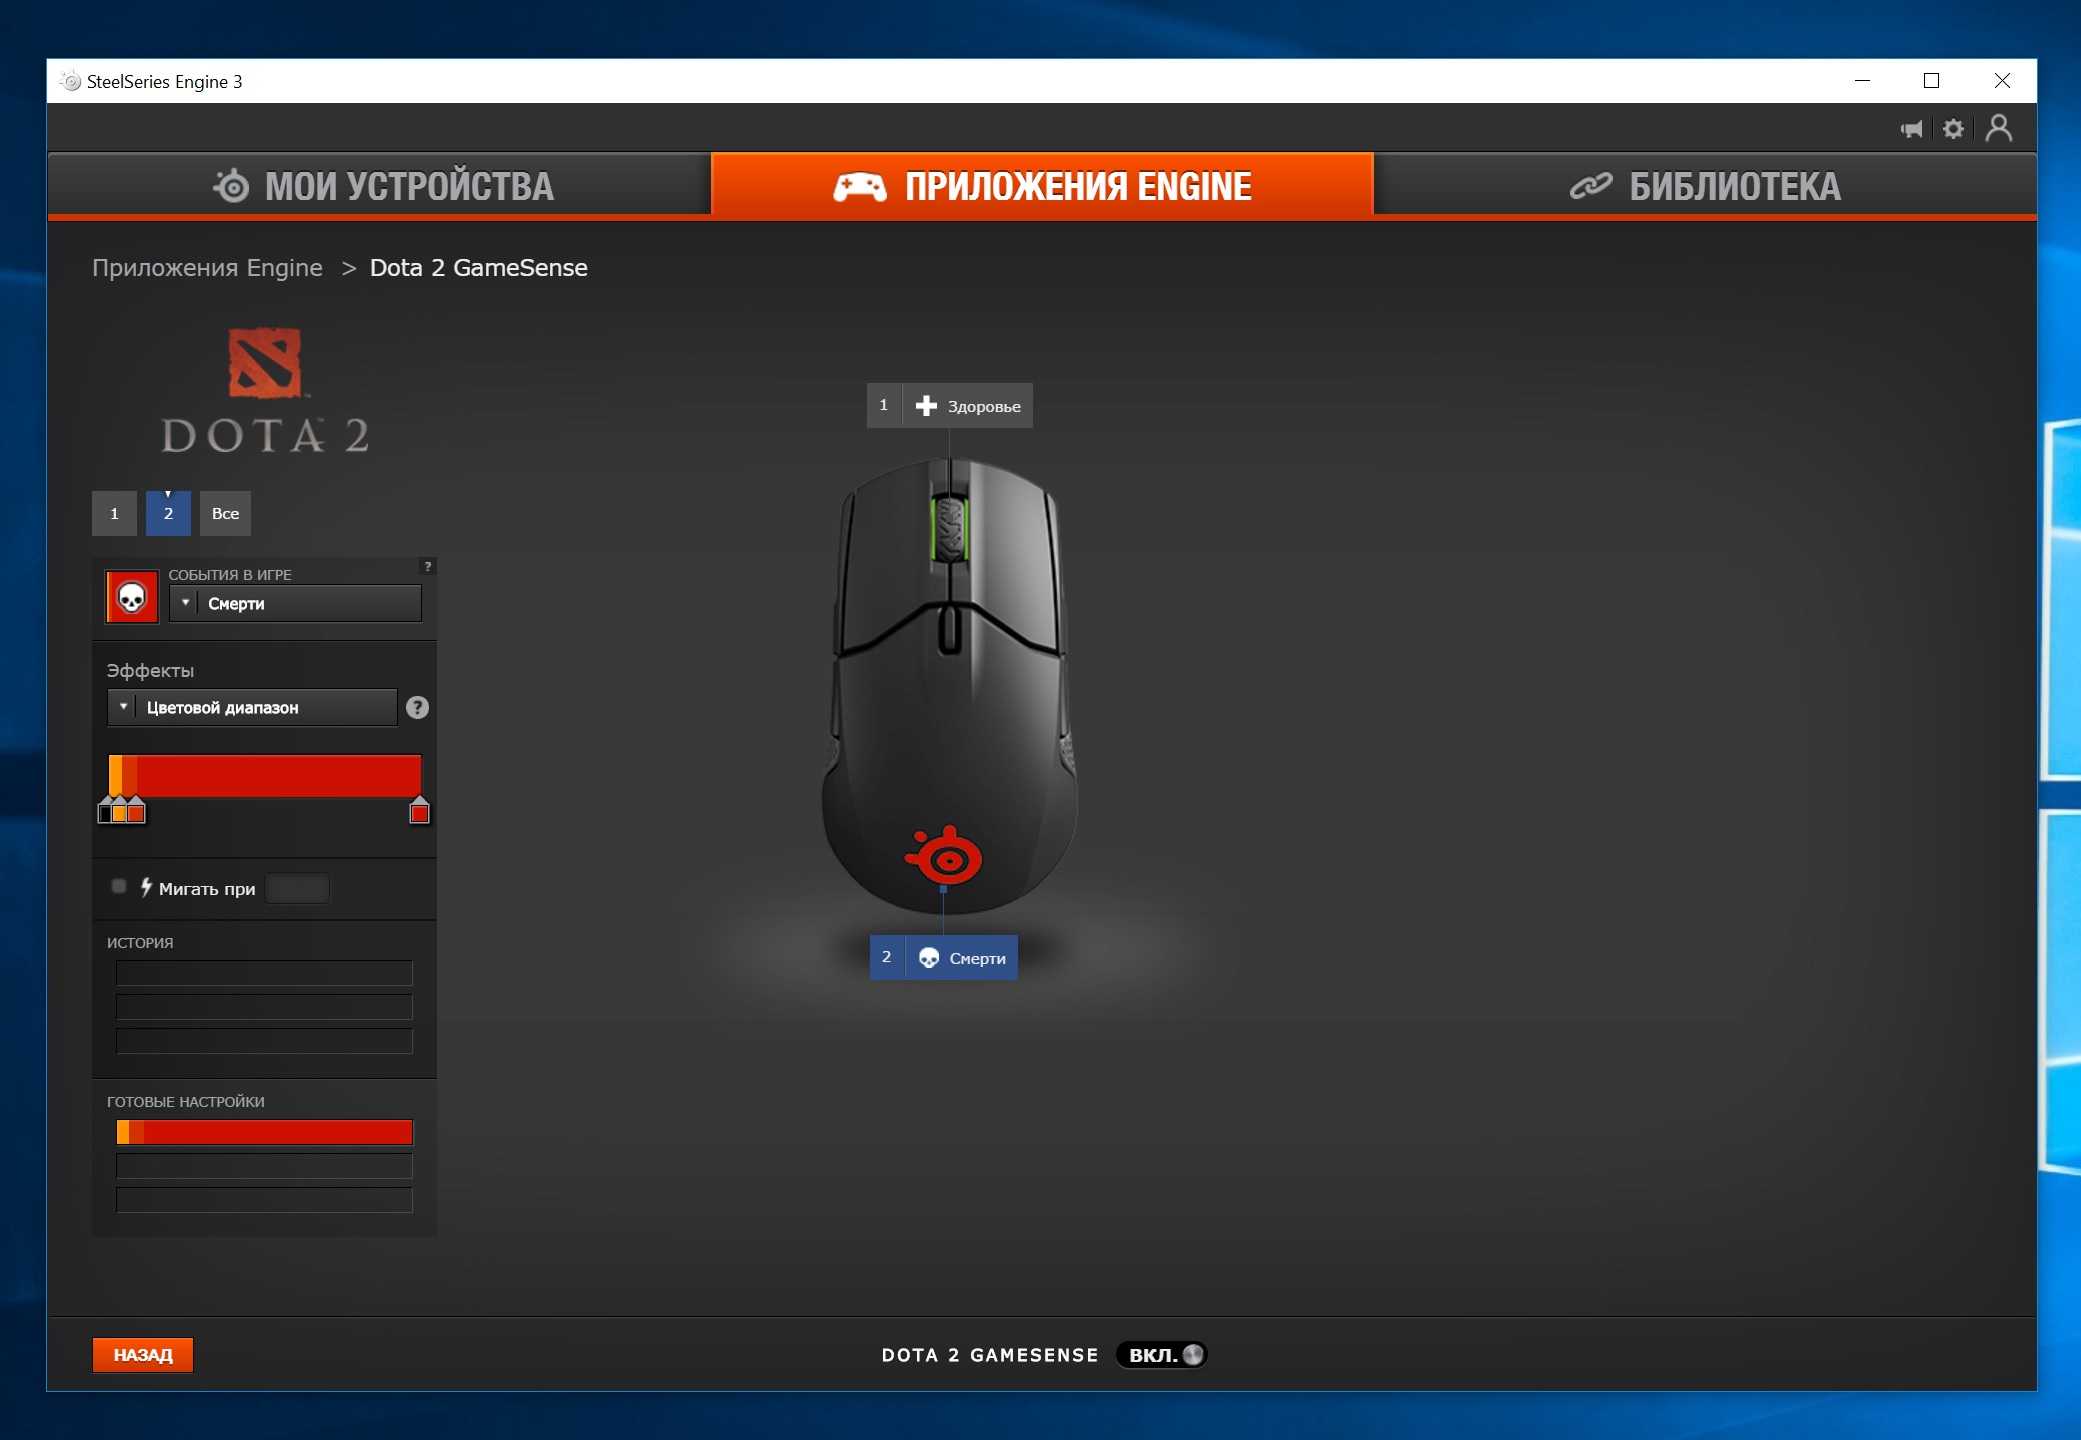Click the third empty preset slot under Готовые настройки
This screenshot has width=2081, height=1440.
[x=264, y=1200]
